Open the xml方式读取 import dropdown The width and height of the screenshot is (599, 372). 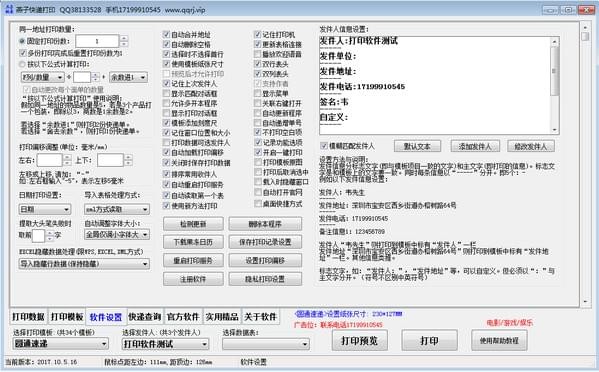click(x=117, y=209)
